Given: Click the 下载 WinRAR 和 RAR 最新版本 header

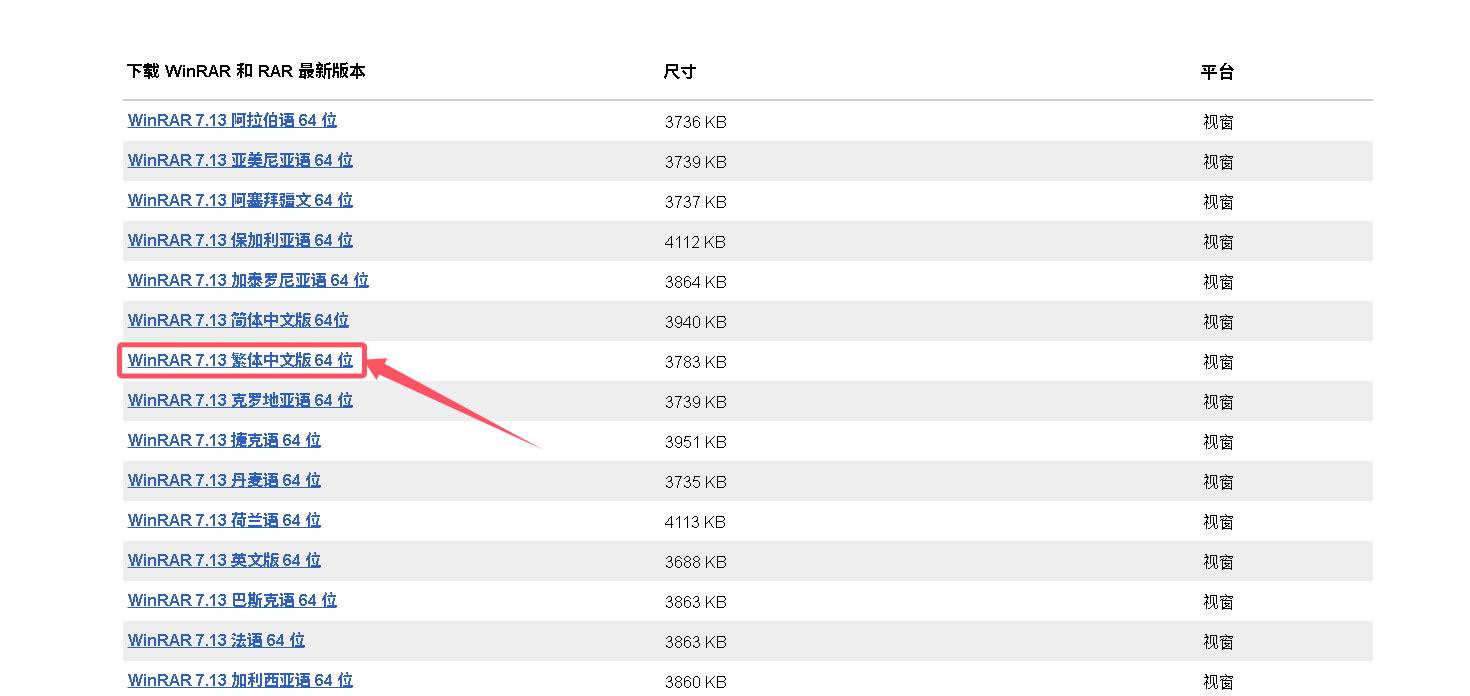Looking at the screenshot, I should click(x=246, y=71).
